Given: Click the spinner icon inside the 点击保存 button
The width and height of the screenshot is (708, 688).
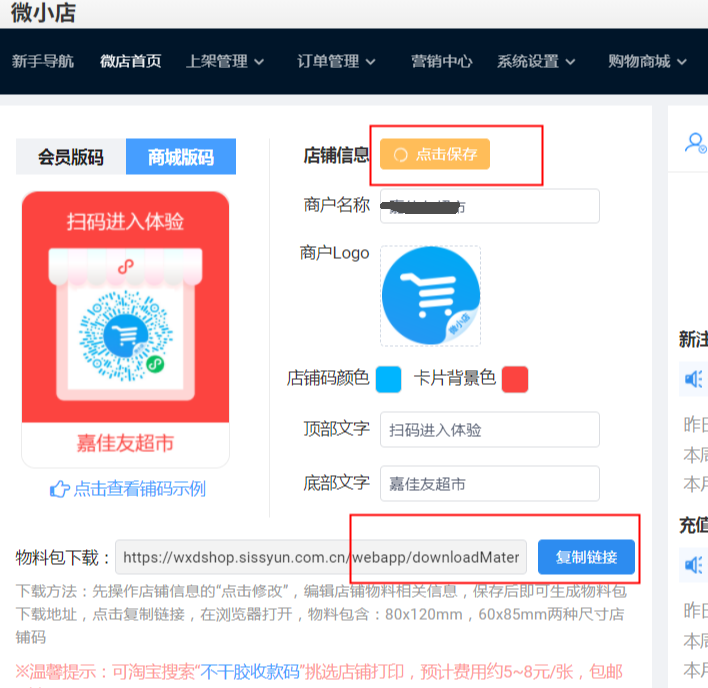Looking at the screenshot, I should click(401, 155).
